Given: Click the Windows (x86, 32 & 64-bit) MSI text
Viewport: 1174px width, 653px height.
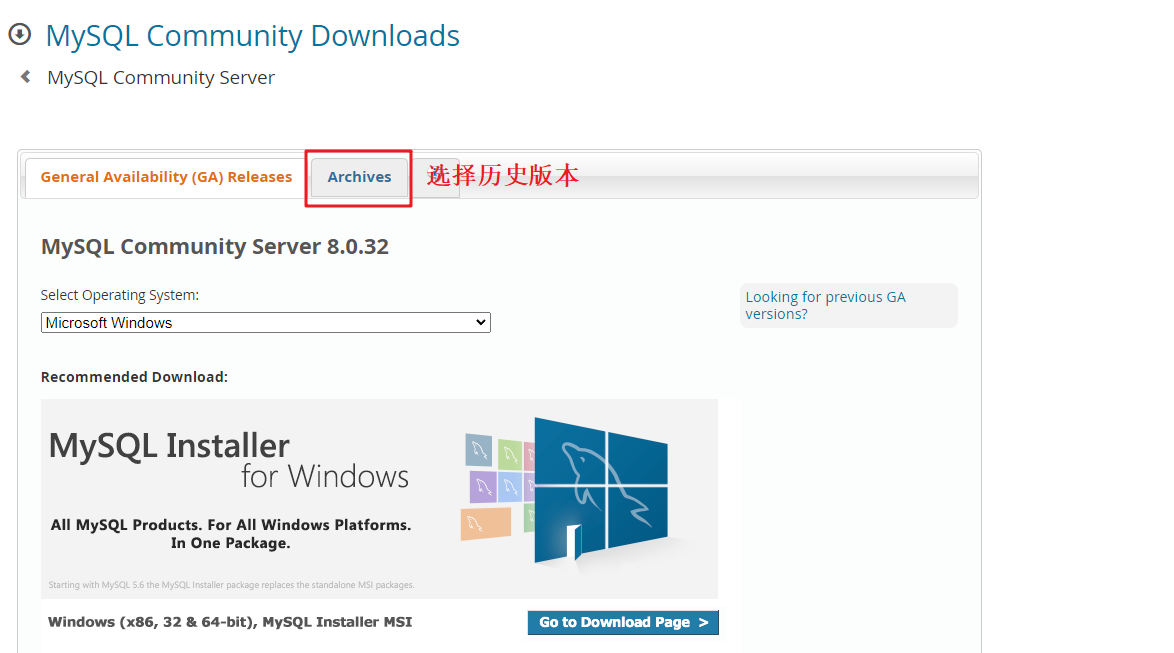Looking at the screenshot, I should (x=230, y=622).
